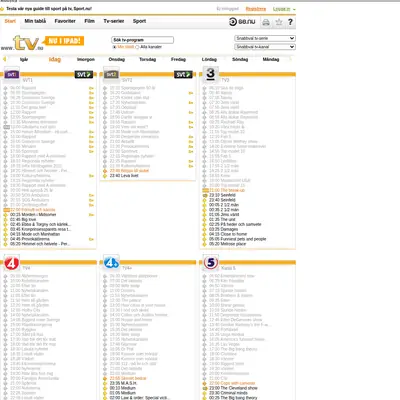Open help via the question mark icon

point(290,22)
